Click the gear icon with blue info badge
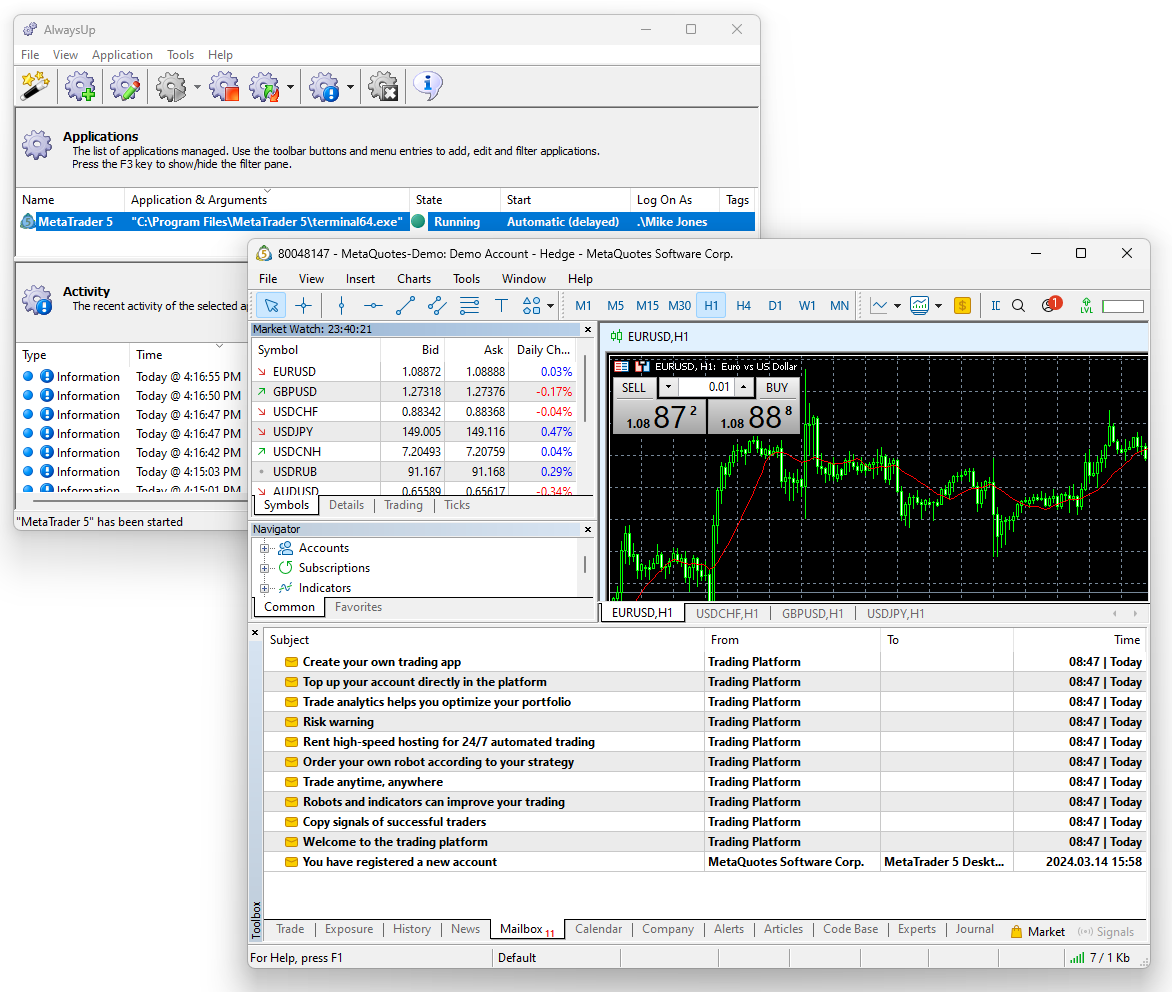The width and height of the screenshot is (1172, 992). [x=324, y=87]
